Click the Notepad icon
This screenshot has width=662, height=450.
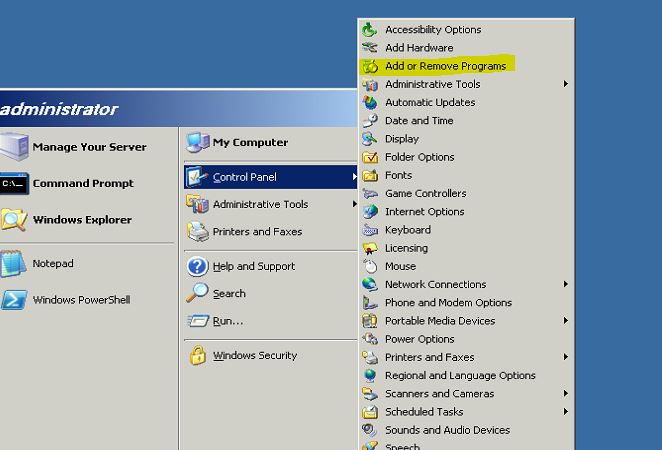(x=14, y=263)
